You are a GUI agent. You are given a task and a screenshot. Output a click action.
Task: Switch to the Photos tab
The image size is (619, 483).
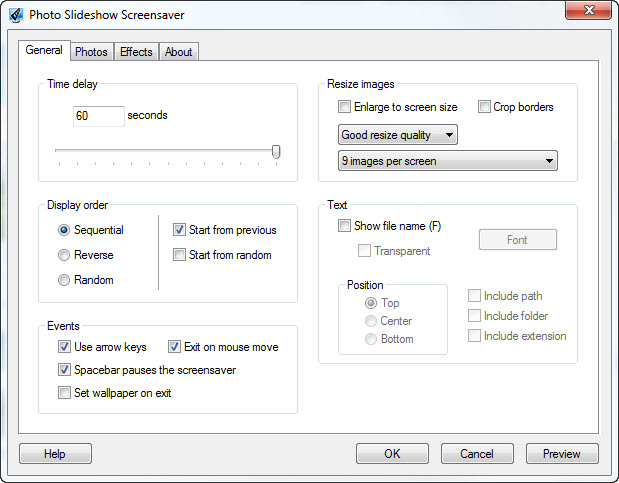point(91,52)
